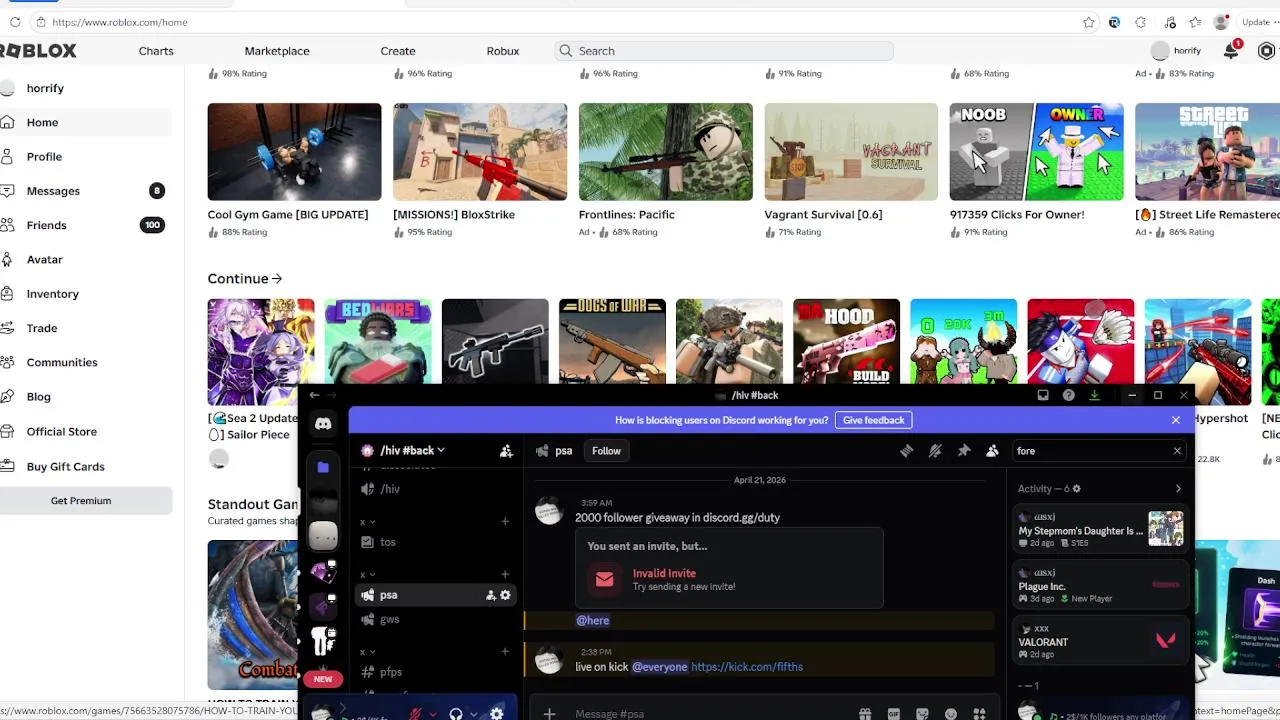Expand Continue section arrow on Roblox
This screenshot has width=1280, height=720.
[x=276, y=279]
